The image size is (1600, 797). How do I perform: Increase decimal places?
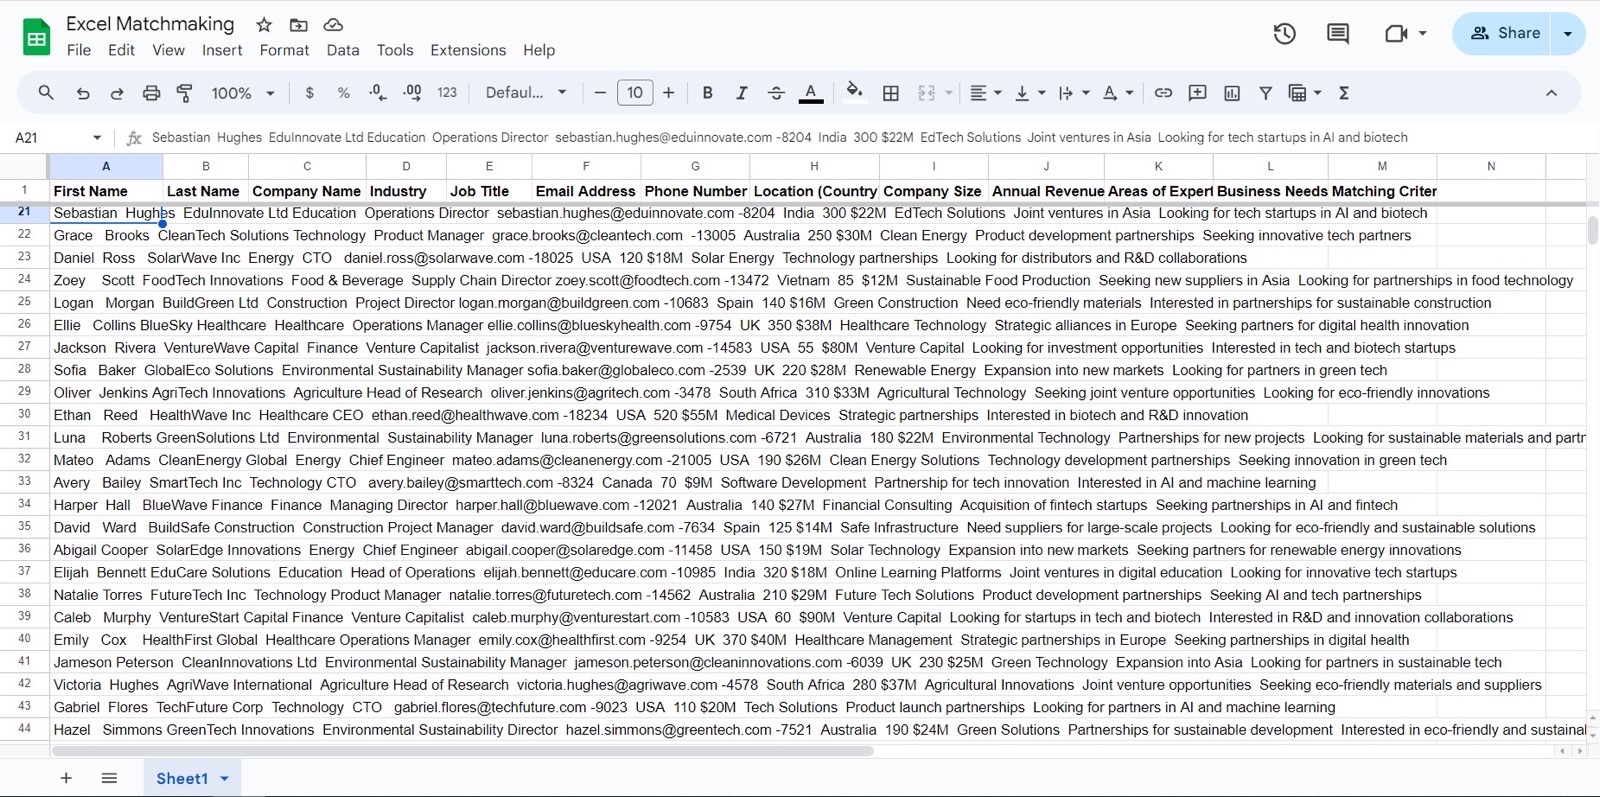point(412,93)
